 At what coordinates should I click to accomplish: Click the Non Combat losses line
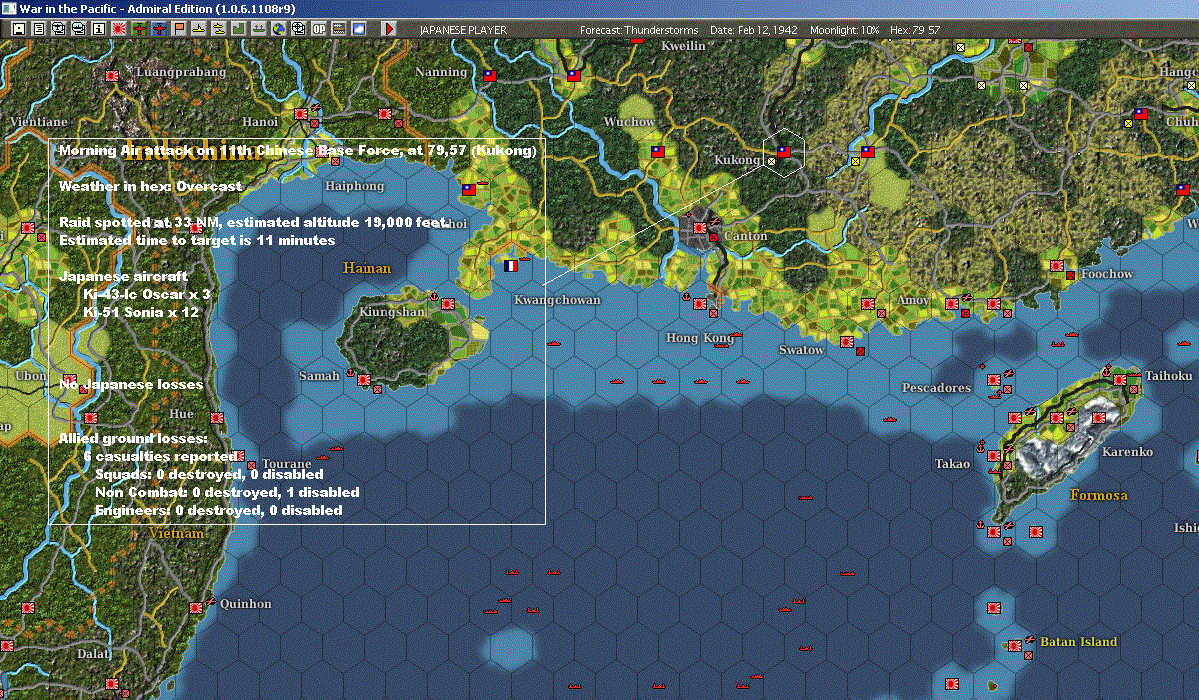click(227, 492)
